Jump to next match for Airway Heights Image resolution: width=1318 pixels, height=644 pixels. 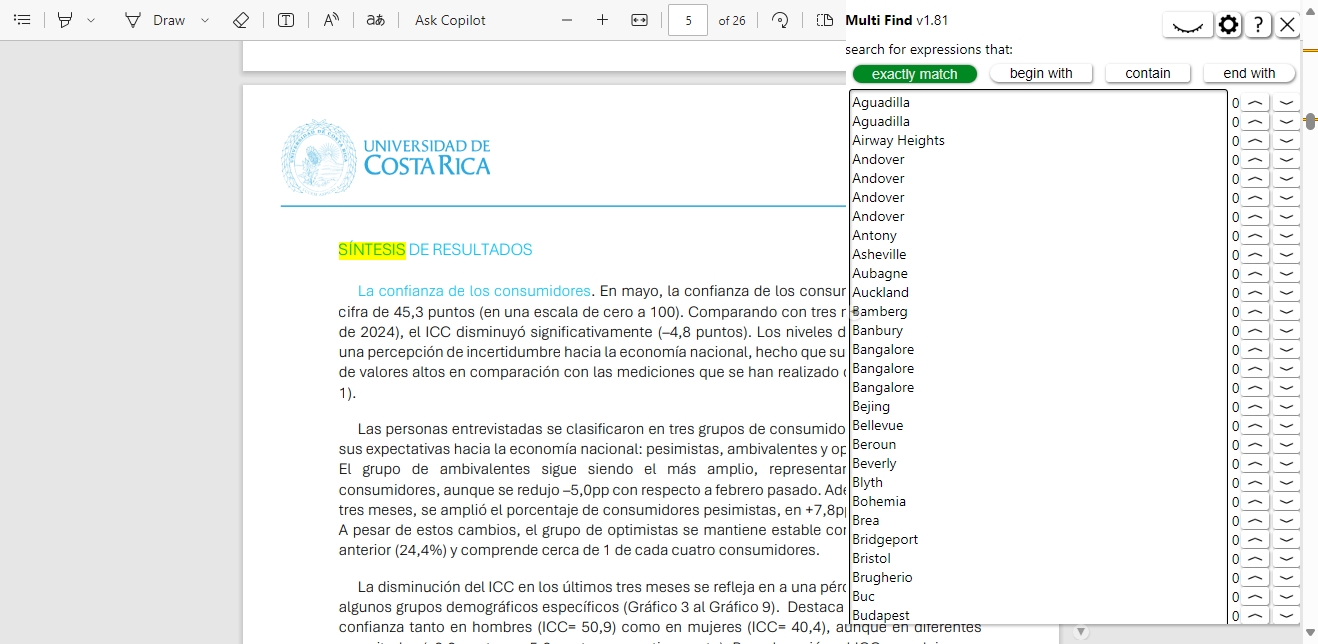coord(1286,141)
